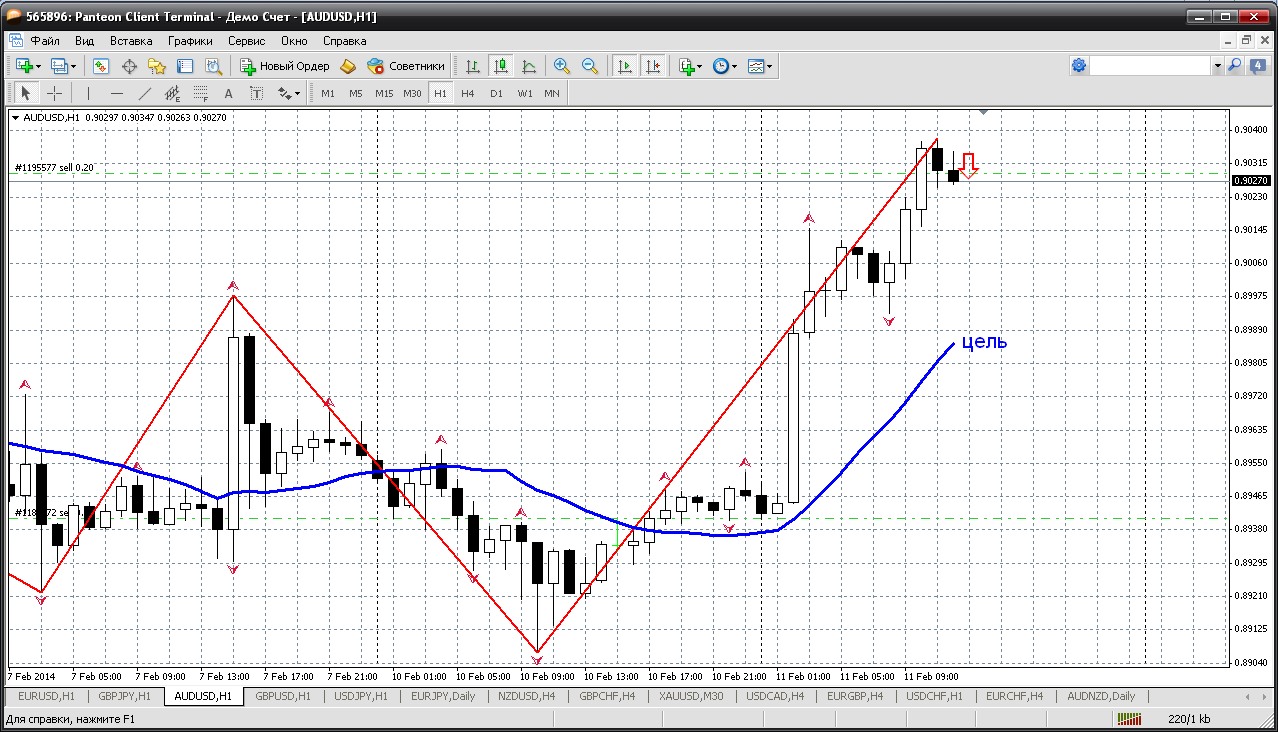Screen dimensions: 1278x732
Task: Open the Indicators list icon
Action: pyautogui.click(x=686, y=66)
